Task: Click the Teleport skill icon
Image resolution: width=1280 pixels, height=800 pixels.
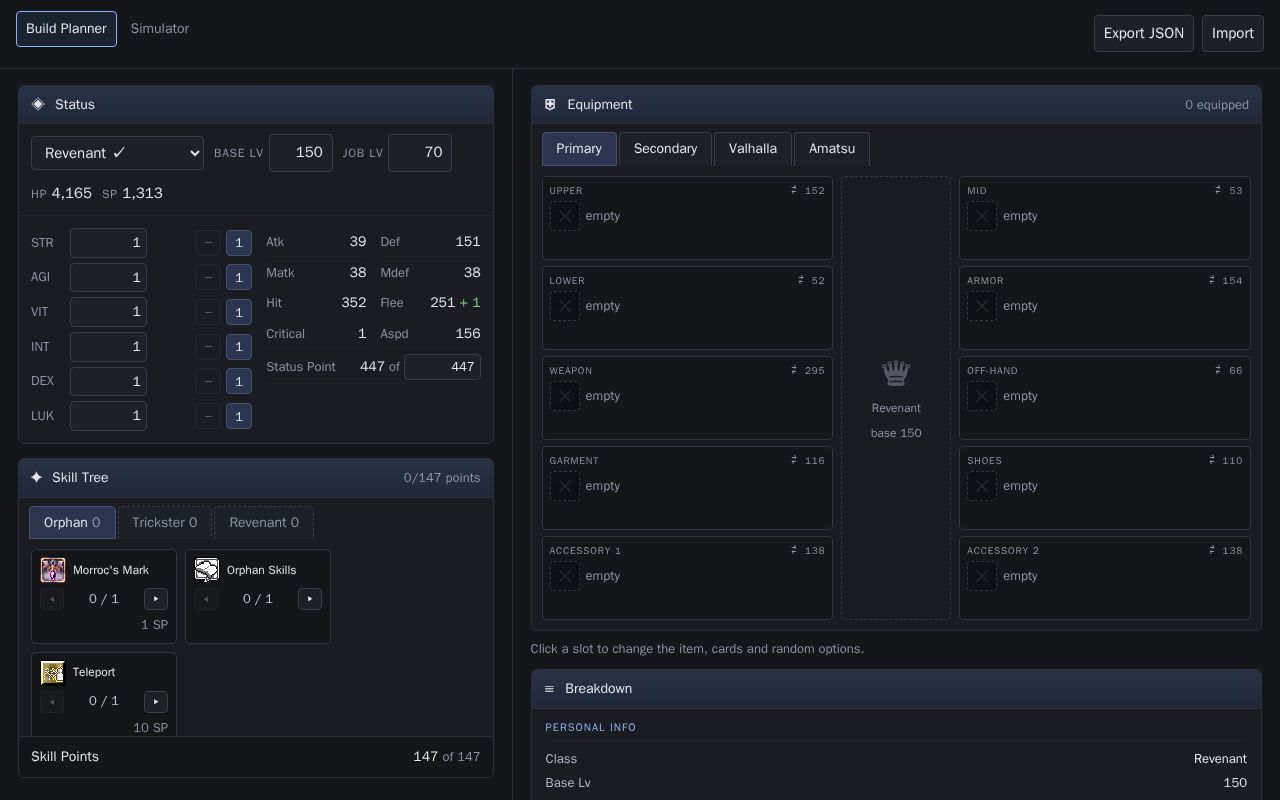Action: pyautogui.click(x=53, y=672)
